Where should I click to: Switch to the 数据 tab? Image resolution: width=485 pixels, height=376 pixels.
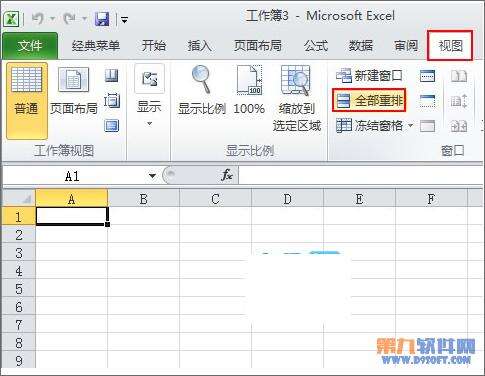click(361, 46)
